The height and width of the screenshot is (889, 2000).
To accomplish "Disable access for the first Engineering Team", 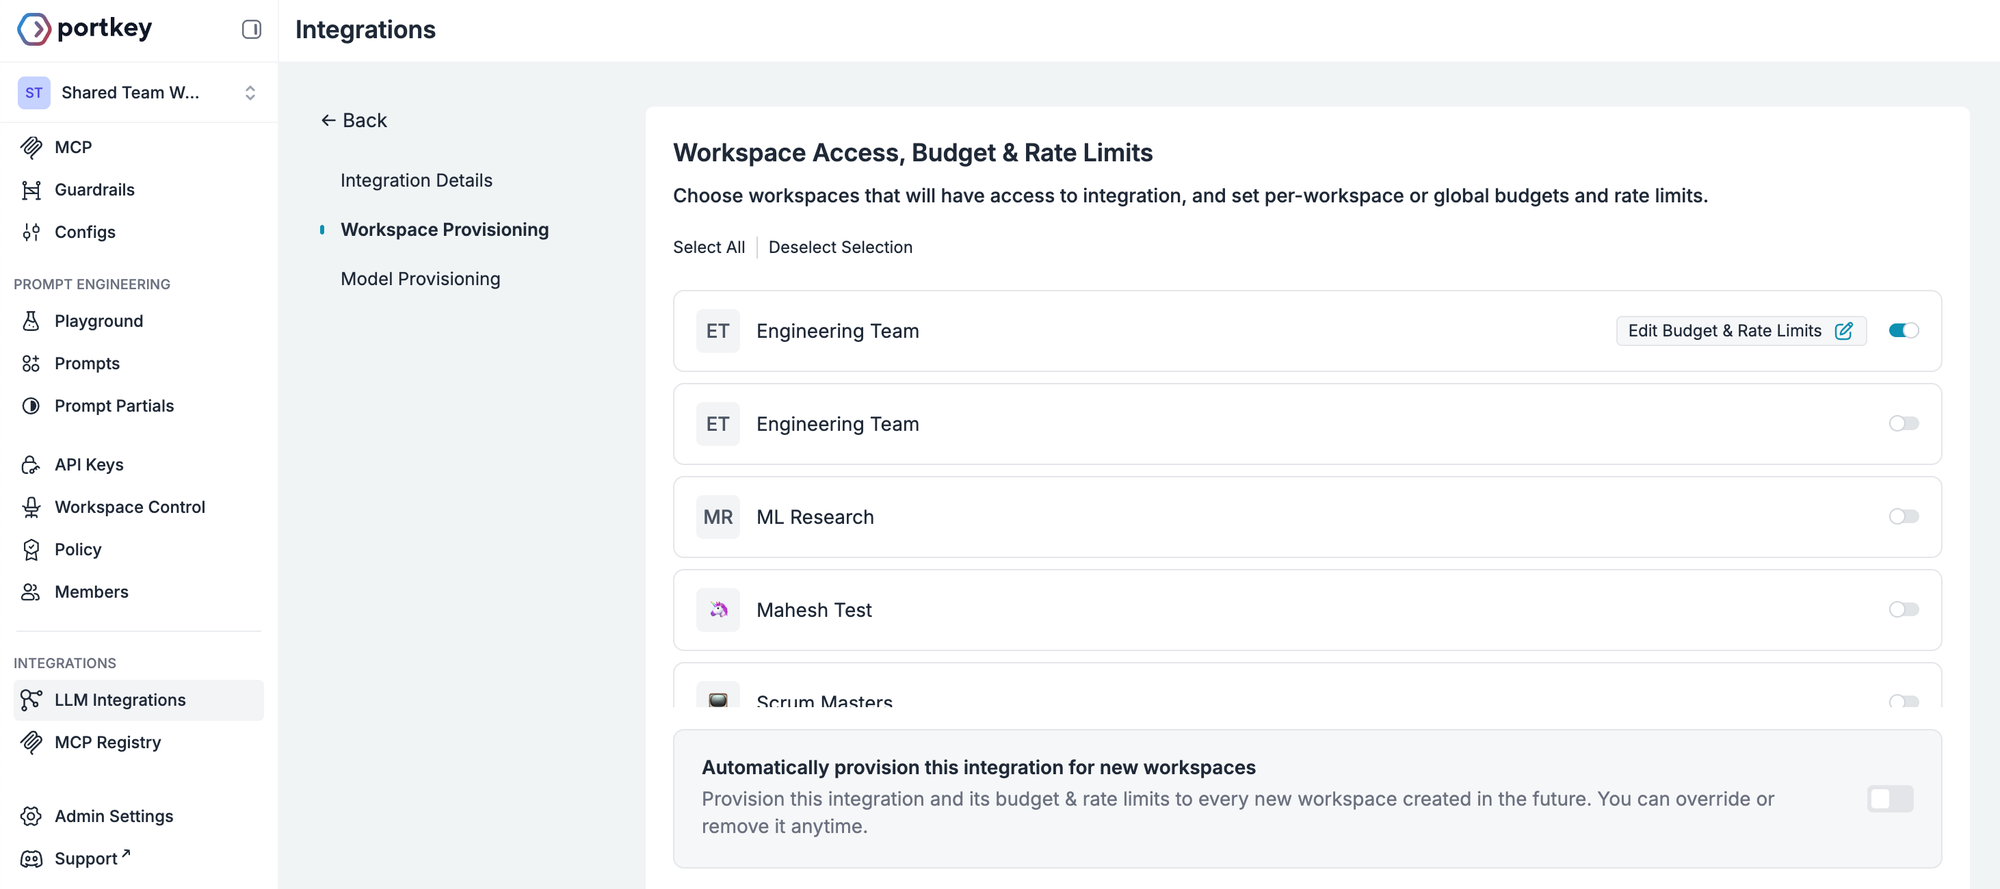I will pos(1903,331).
